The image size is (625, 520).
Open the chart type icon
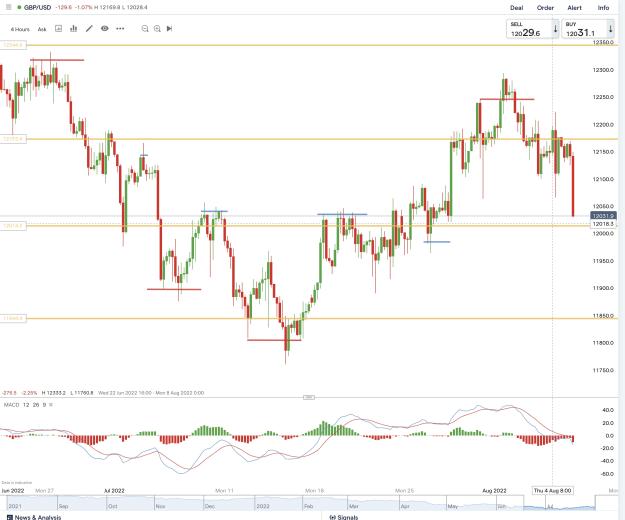pyautogui.click(x=58, y=28)
